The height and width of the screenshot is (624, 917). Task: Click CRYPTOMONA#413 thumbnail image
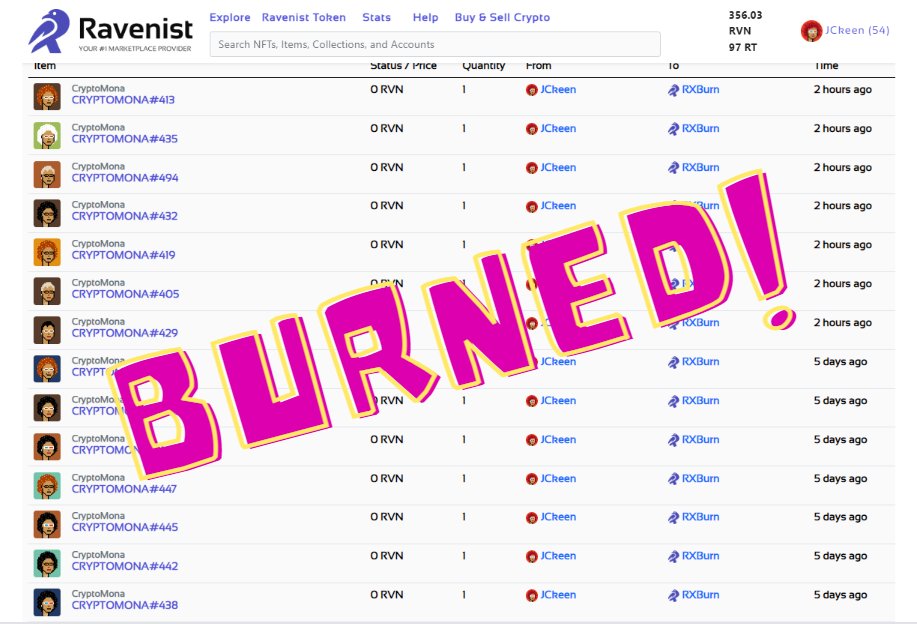(47, 96)
